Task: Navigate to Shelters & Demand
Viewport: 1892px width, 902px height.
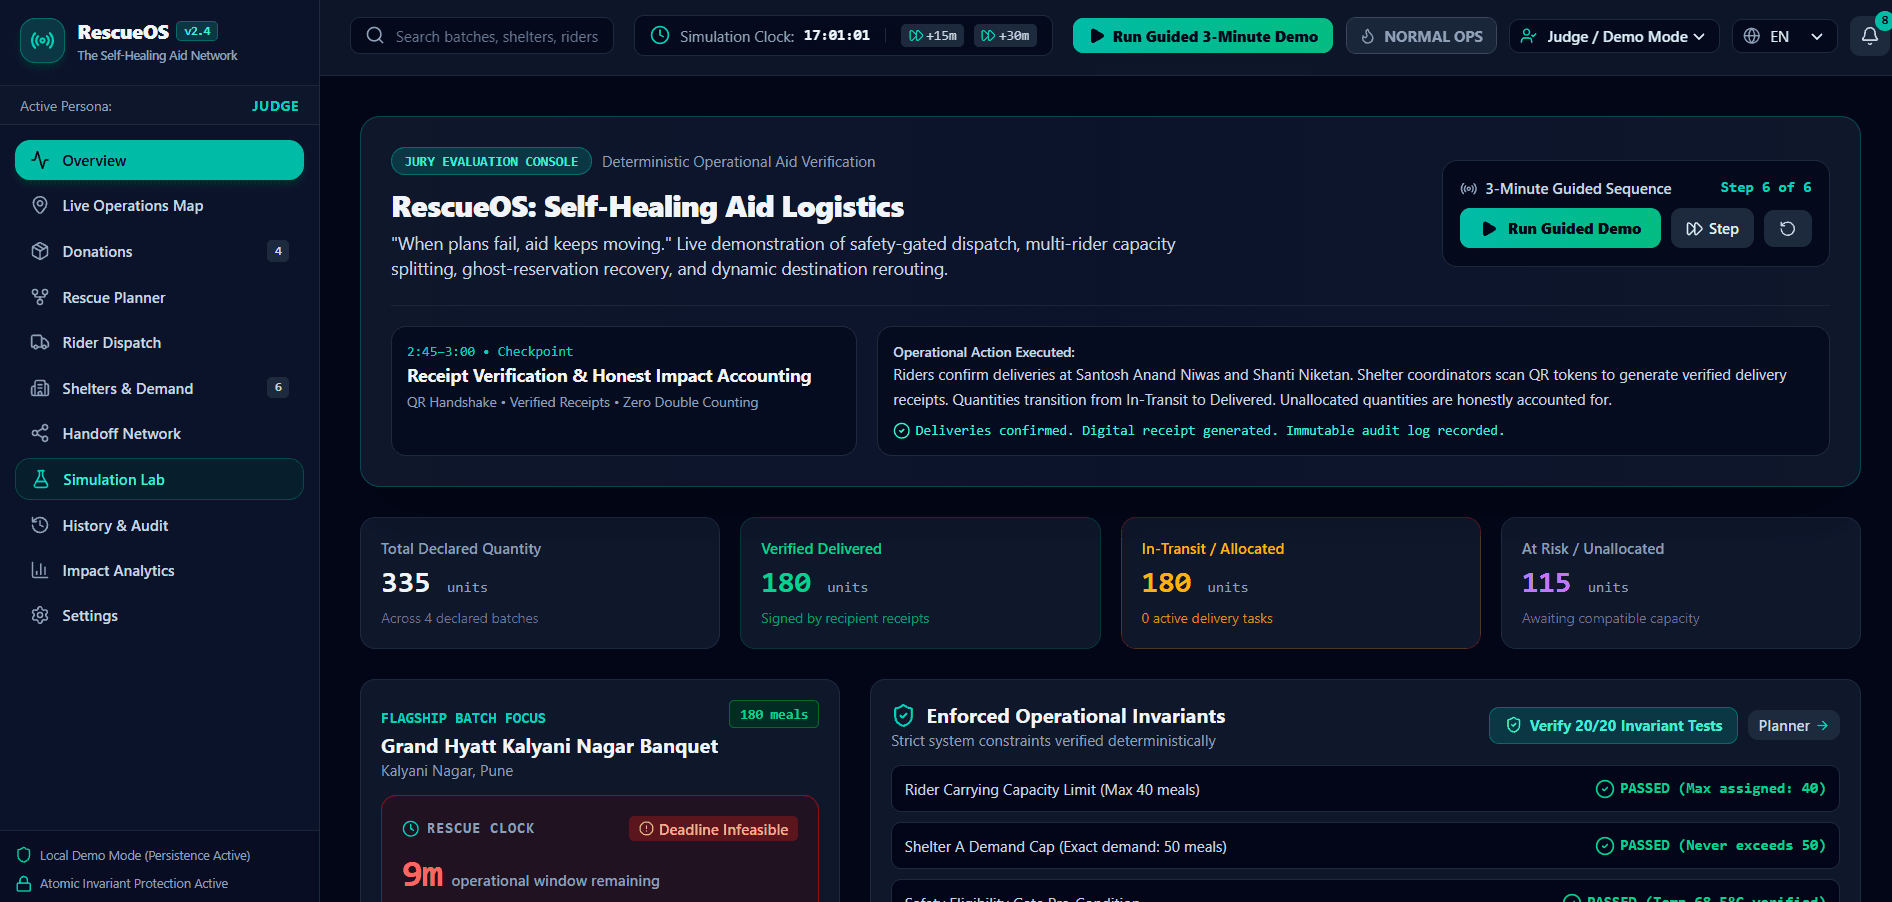Action: 159,388
